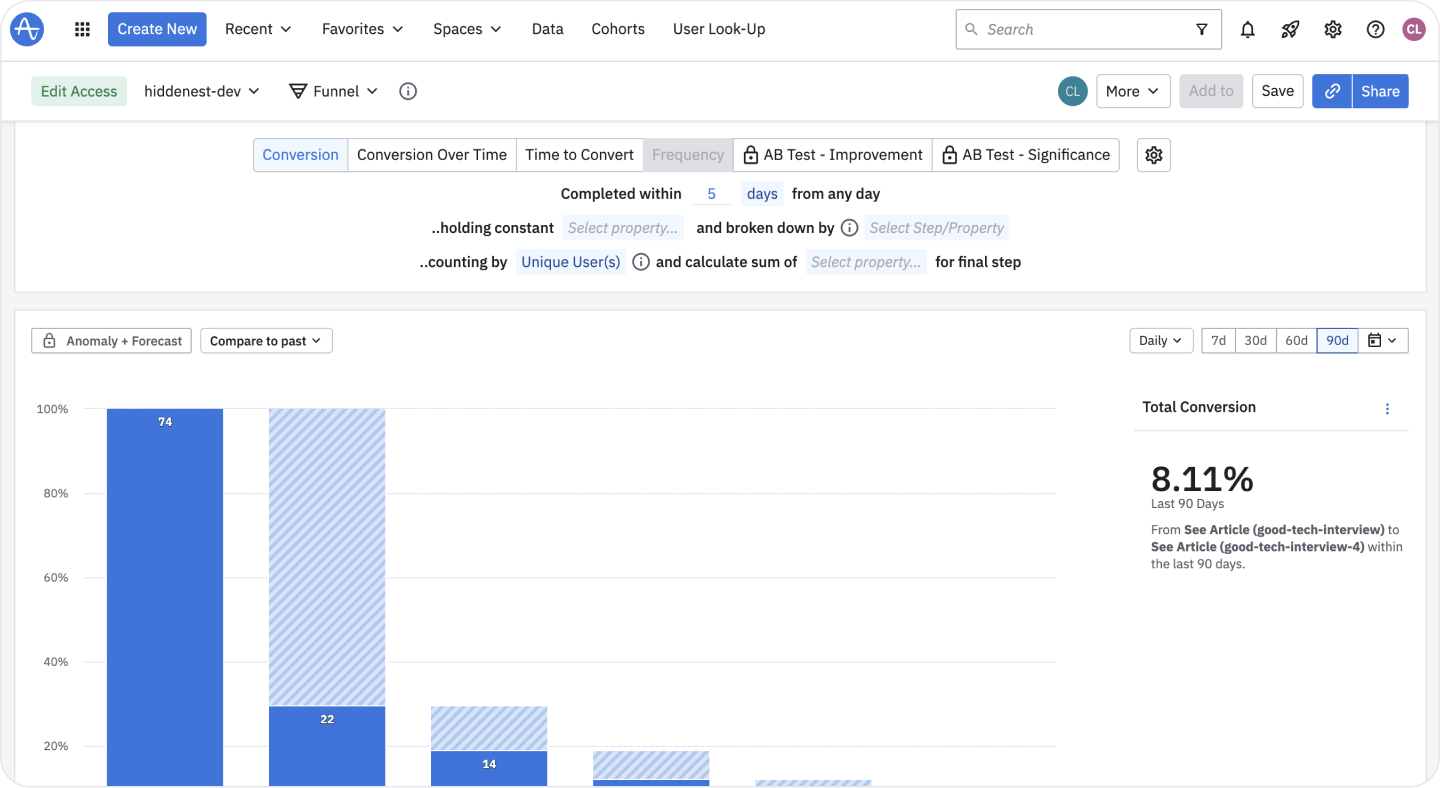Enable the Anomaly + Forecast overlay
This screenshot has height=788, width=1440.
pos(110,340)
